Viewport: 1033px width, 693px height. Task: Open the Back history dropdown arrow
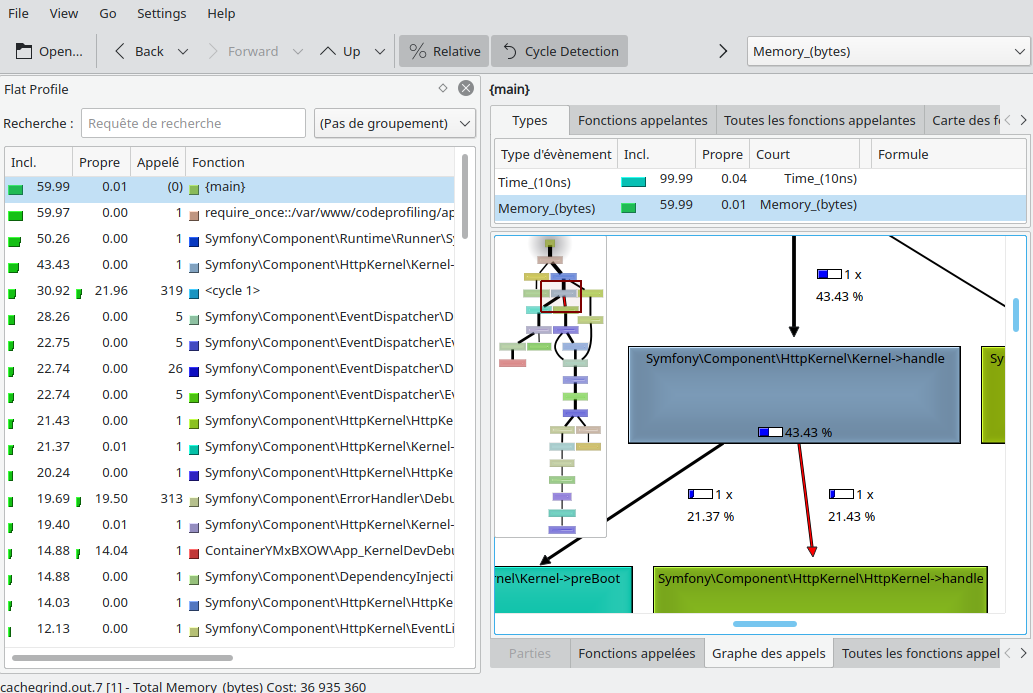pyautogui.click(x=183, y=51)
